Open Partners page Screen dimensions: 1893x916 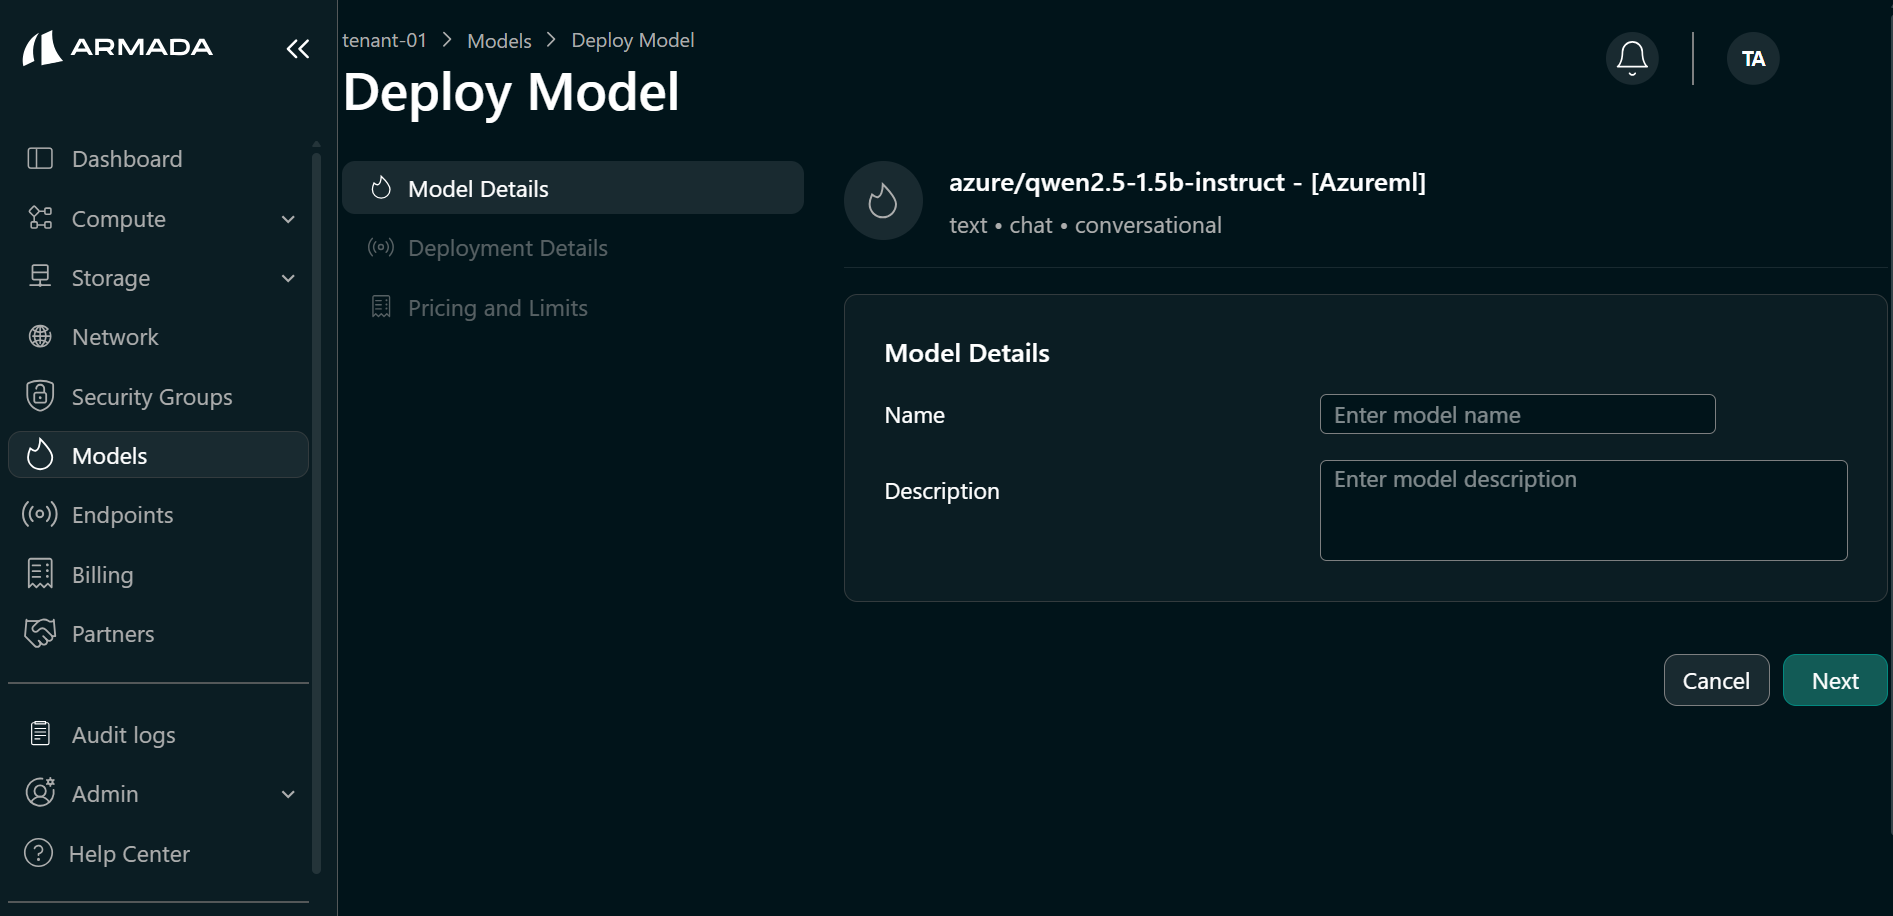[x=158, y=633]
